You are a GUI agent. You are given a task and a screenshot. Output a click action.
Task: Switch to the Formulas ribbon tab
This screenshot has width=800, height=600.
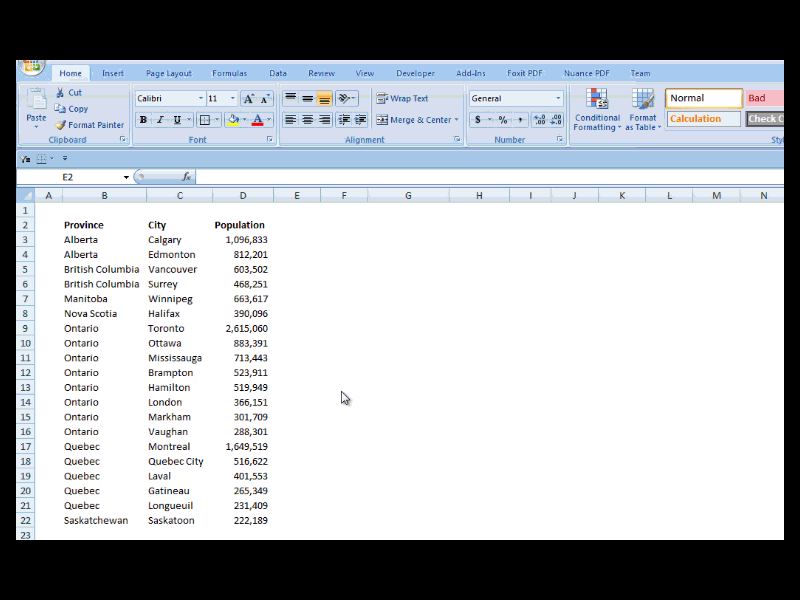[x=229, y=72]
